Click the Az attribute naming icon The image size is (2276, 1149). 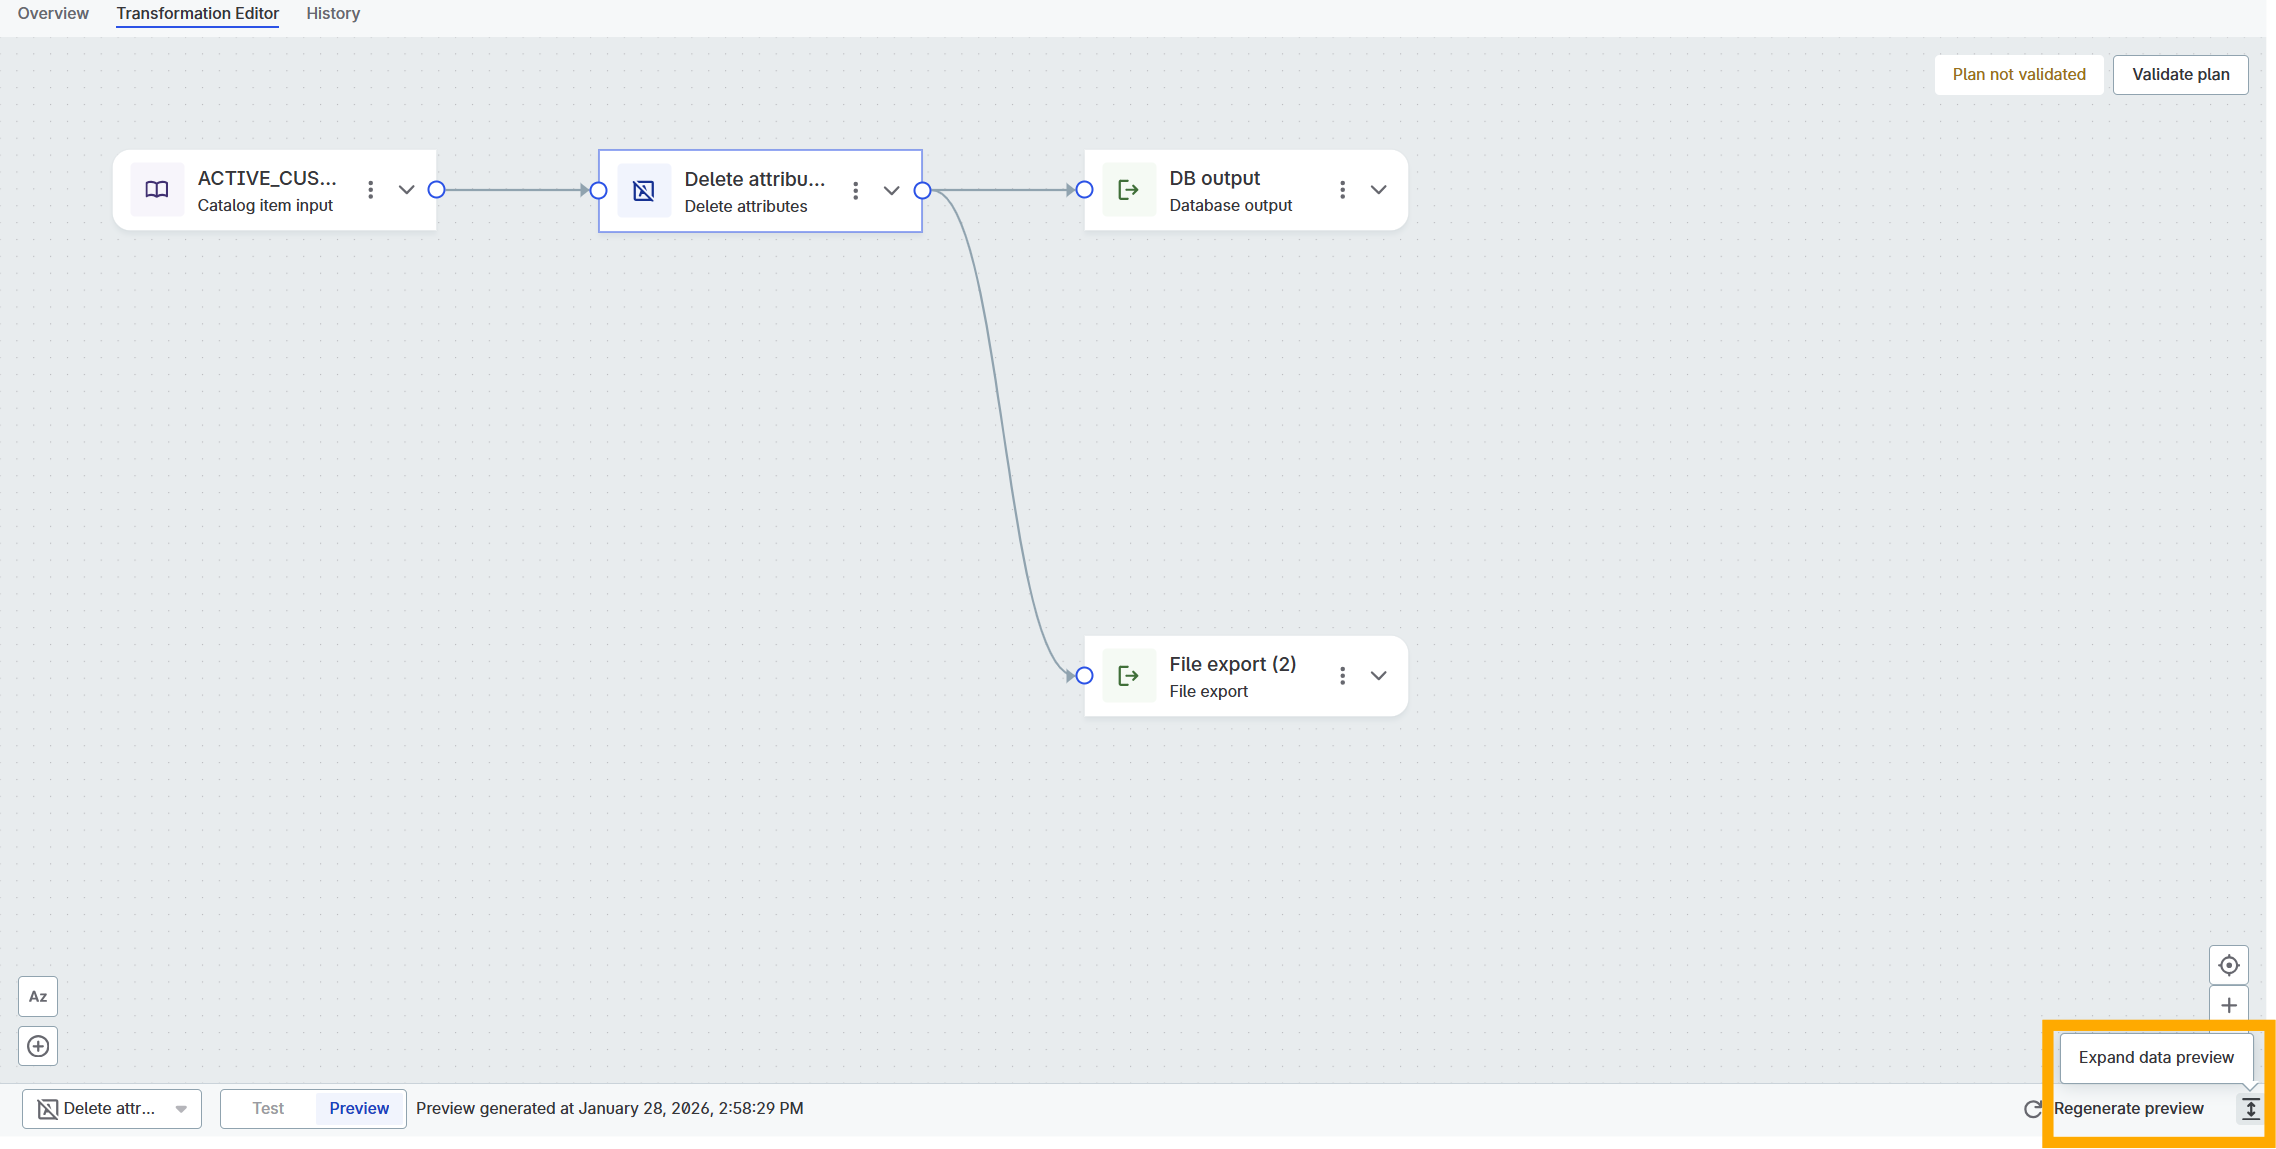tap(38, 997)
